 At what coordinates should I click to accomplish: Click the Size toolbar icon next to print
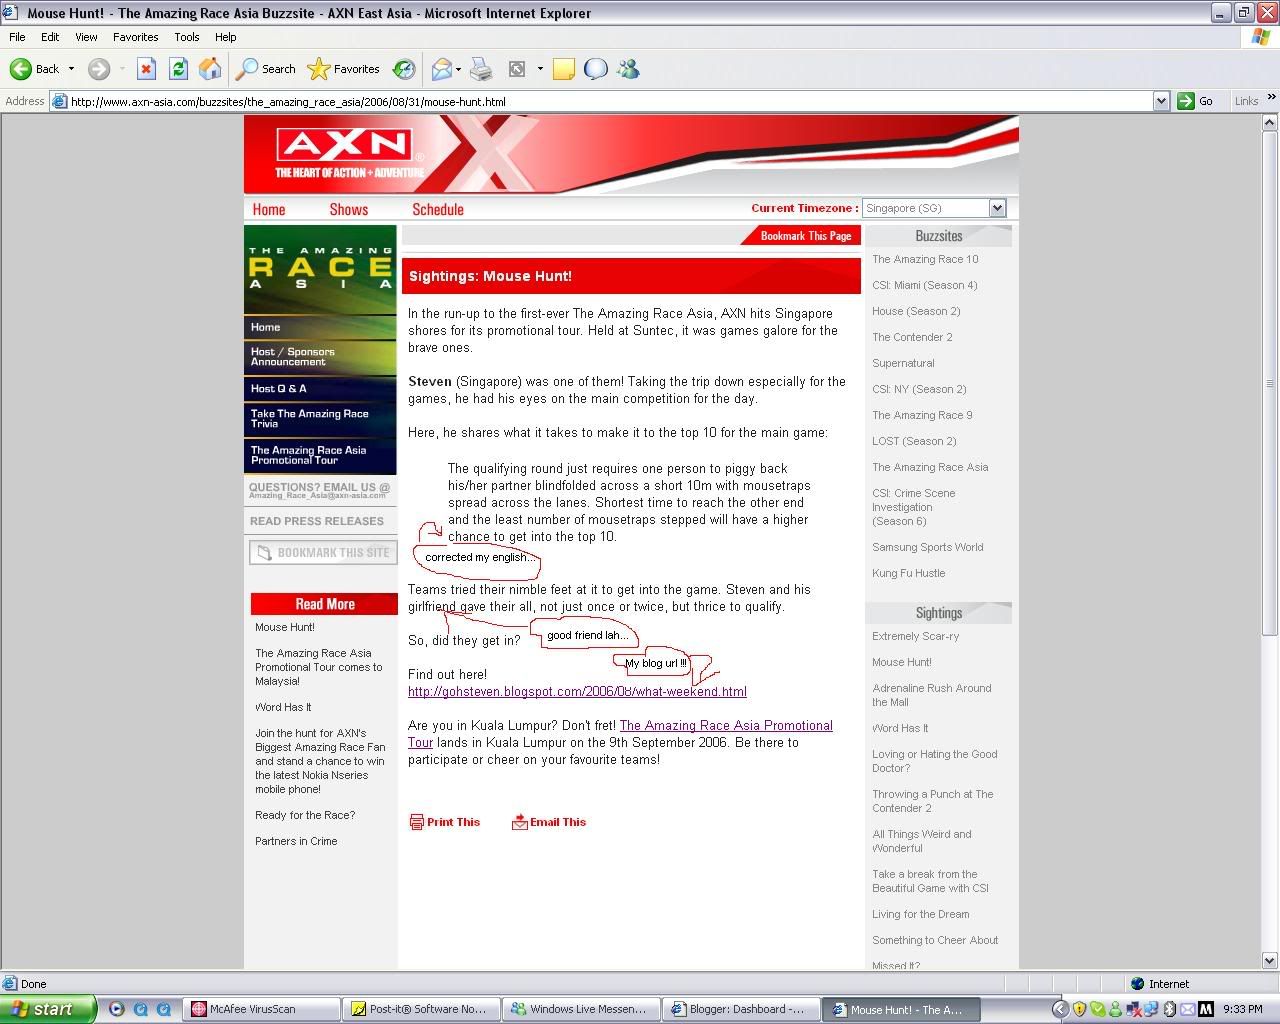517,69
